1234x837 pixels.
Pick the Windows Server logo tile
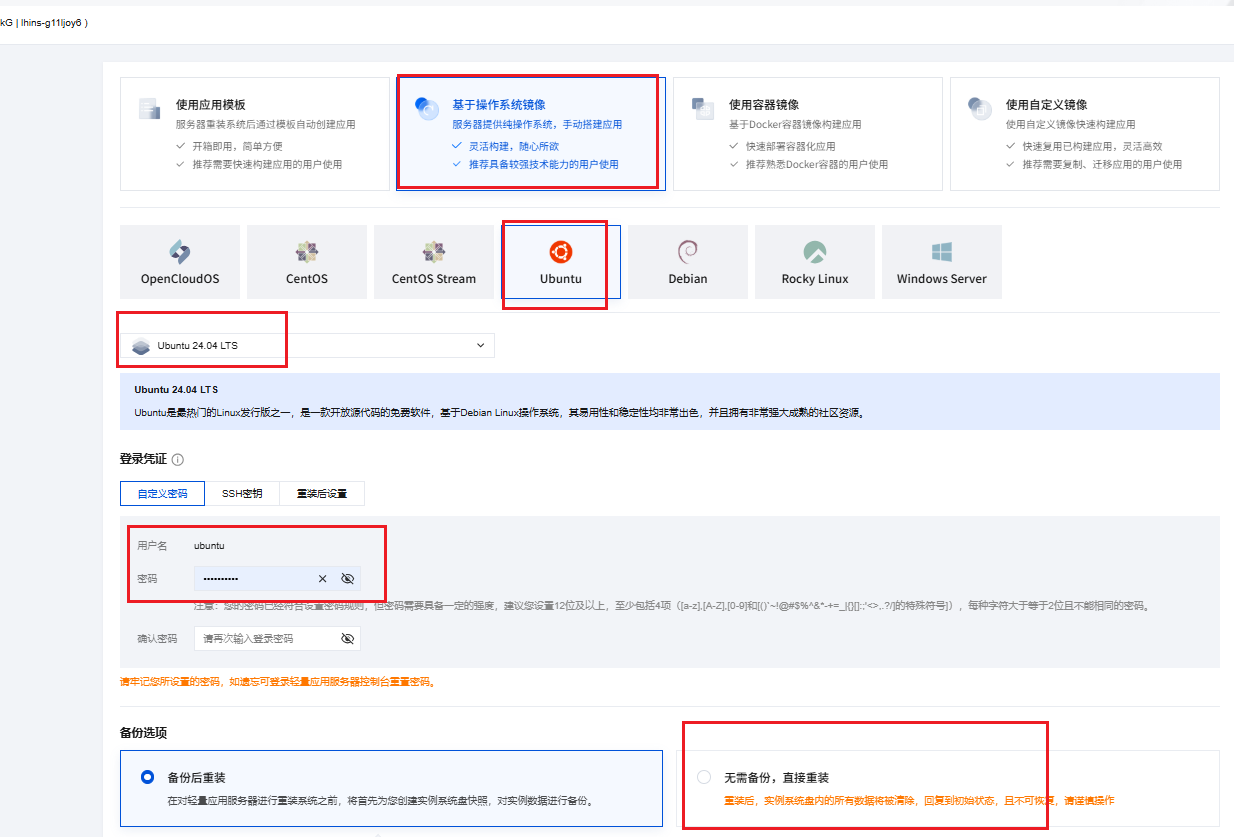(x=942, y=262)
